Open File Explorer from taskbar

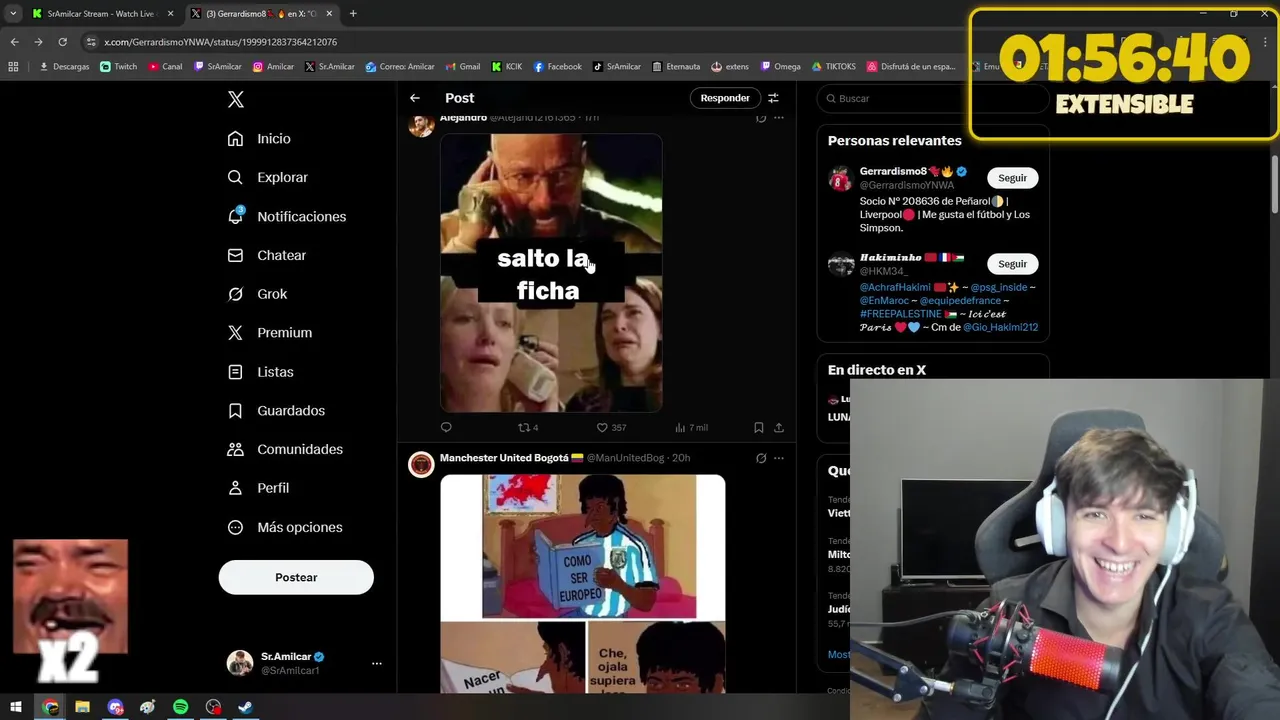82,707
